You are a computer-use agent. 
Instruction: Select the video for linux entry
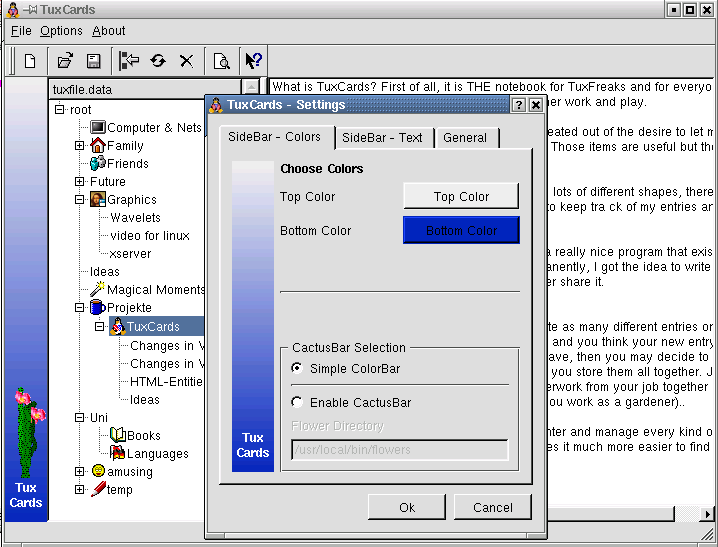[150, 235]
